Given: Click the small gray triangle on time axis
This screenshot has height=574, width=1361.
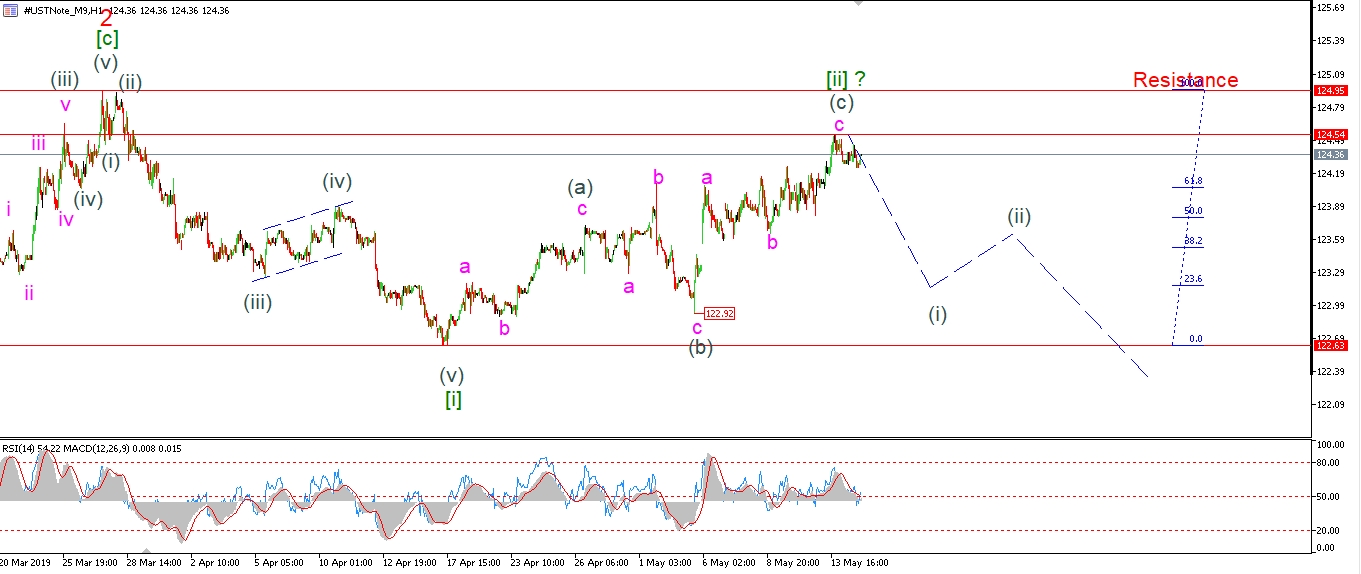Looking at the screenshot, I should (x=147, y=551).
